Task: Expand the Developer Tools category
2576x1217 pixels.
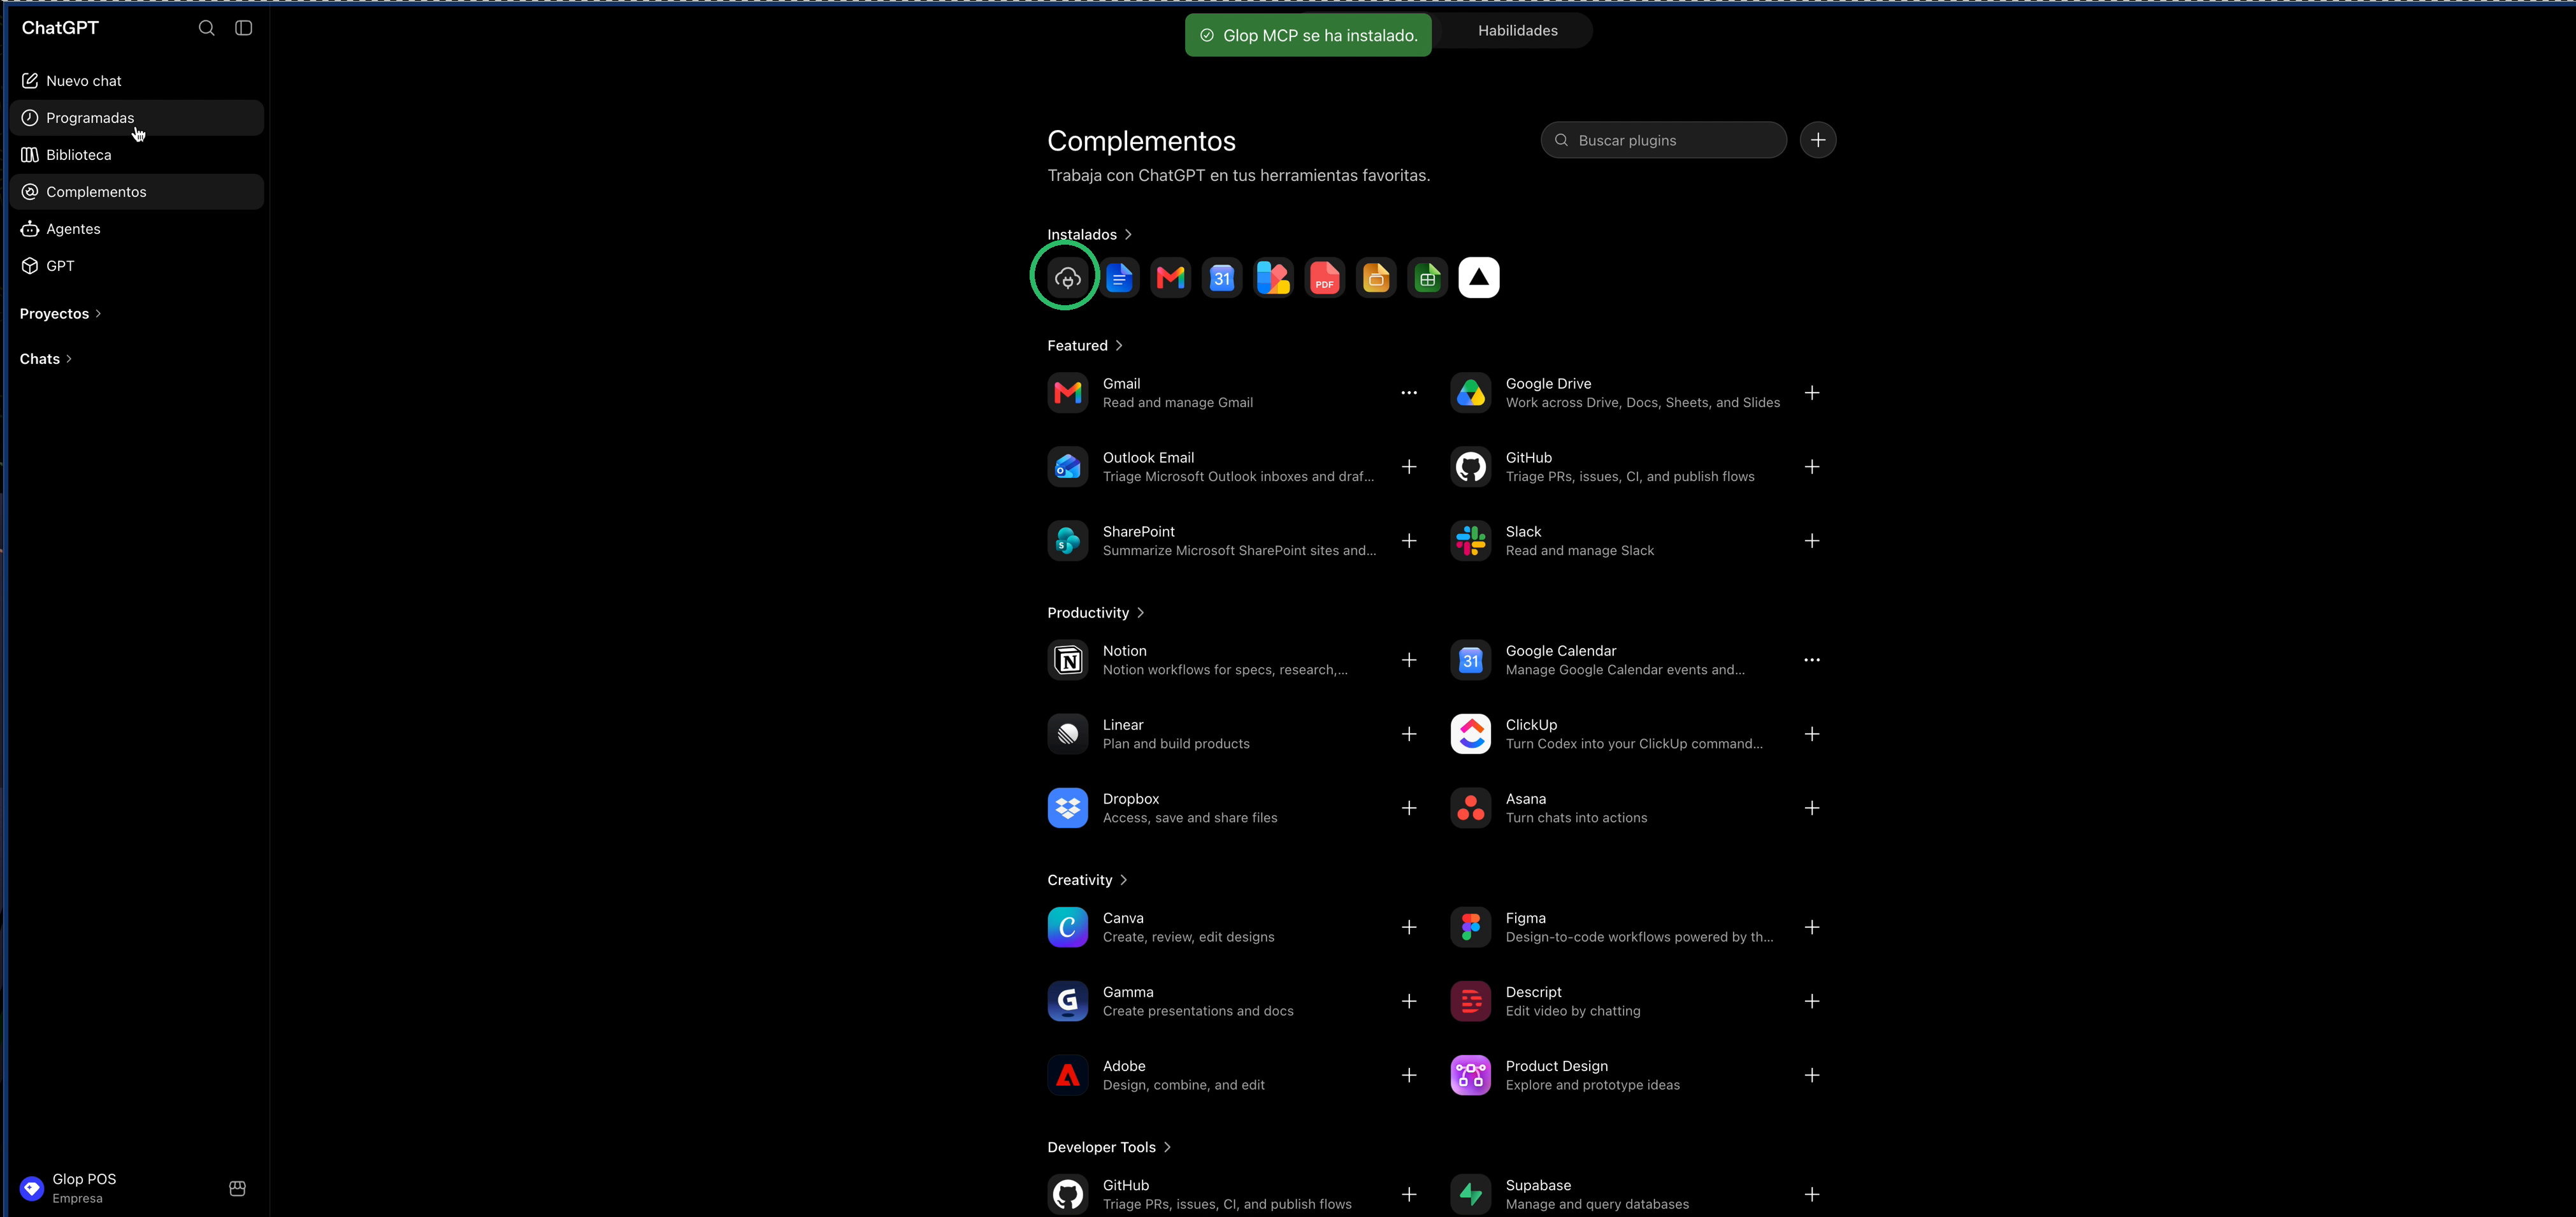Action: pos(1109,1147)
